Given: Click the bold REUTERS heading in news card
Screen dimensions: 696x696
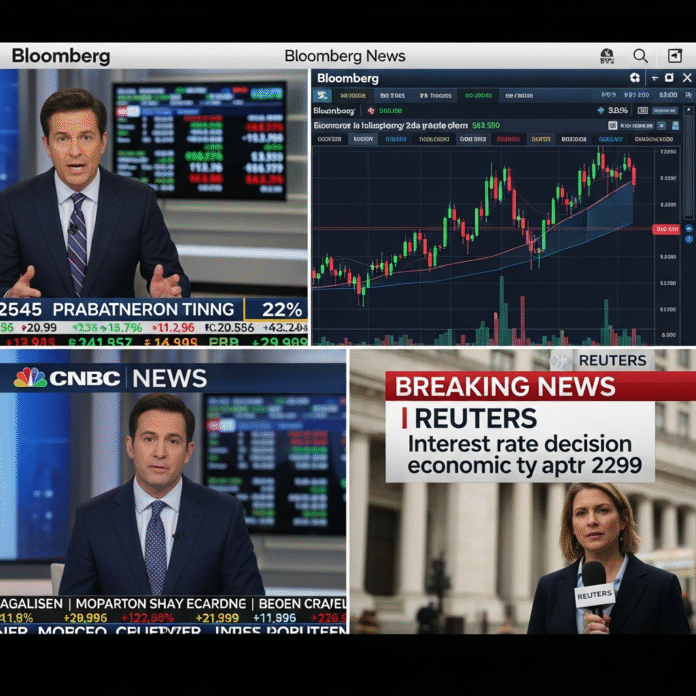Looking at the screenshot, I should [475, 418].
